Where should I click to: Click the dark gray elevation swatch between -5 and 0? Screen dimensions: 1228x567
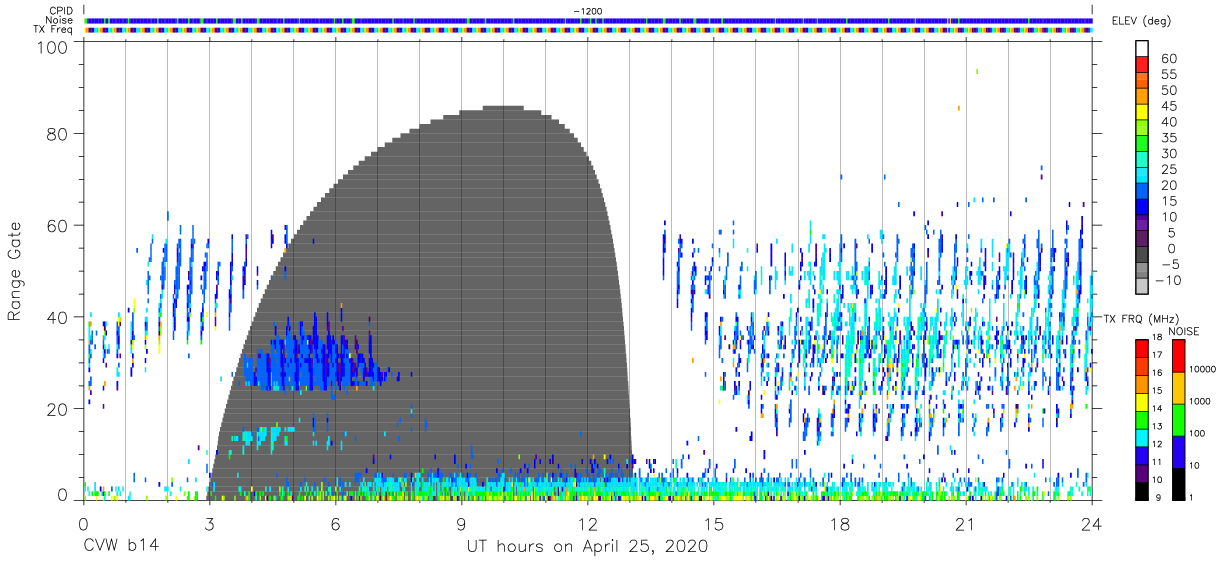(1144, 255)
